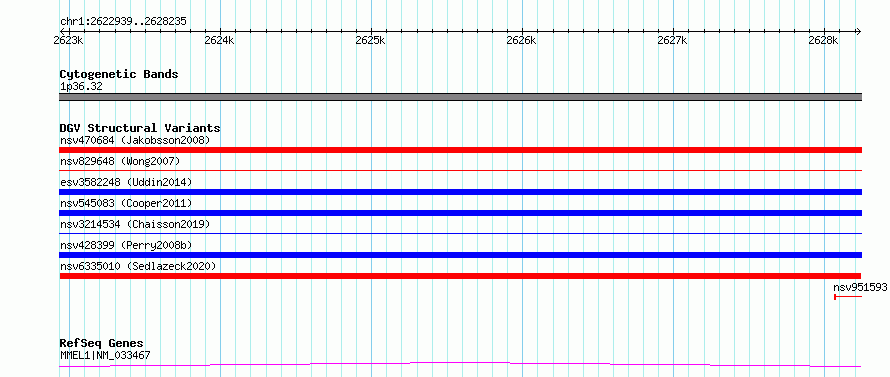Select the thin blue line under nsv3214534
Viewport: 890px width, 377px height.
461,233
